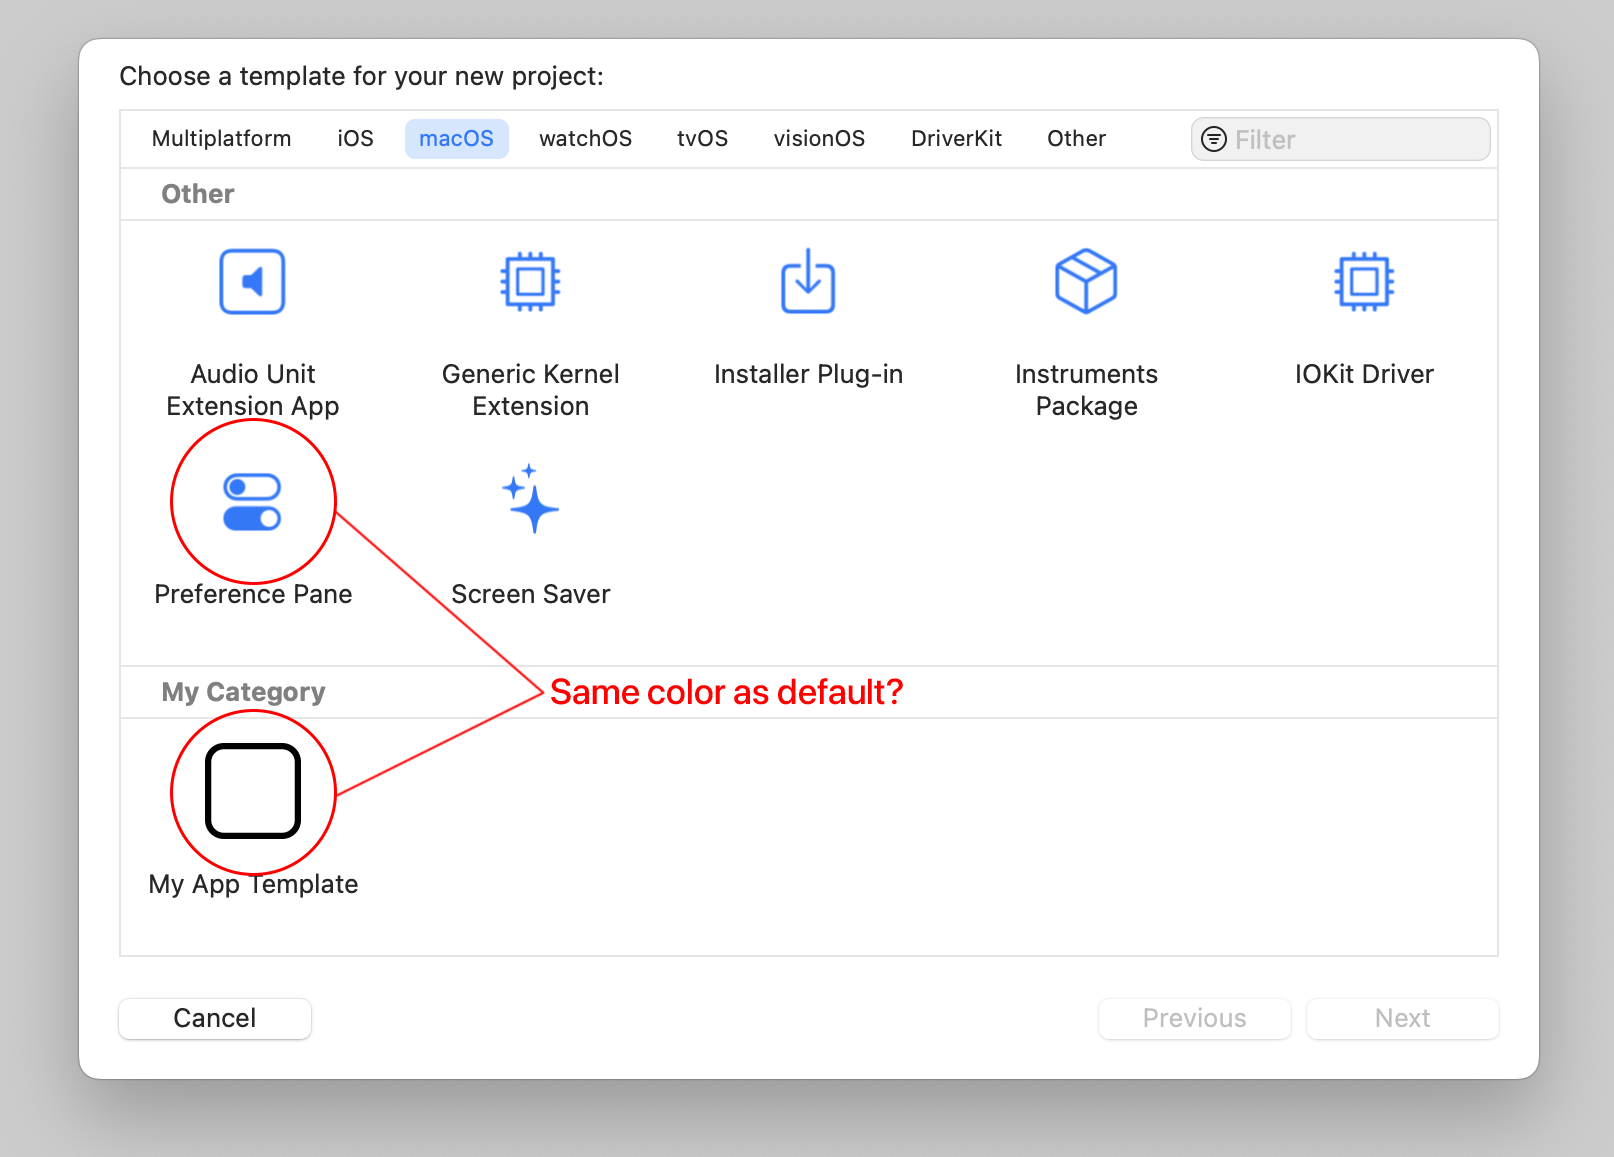Choose the Generic Kernel Extension chip icon
The width and height of the screenshot is (1614, 1157).
(x=530, y=282)
